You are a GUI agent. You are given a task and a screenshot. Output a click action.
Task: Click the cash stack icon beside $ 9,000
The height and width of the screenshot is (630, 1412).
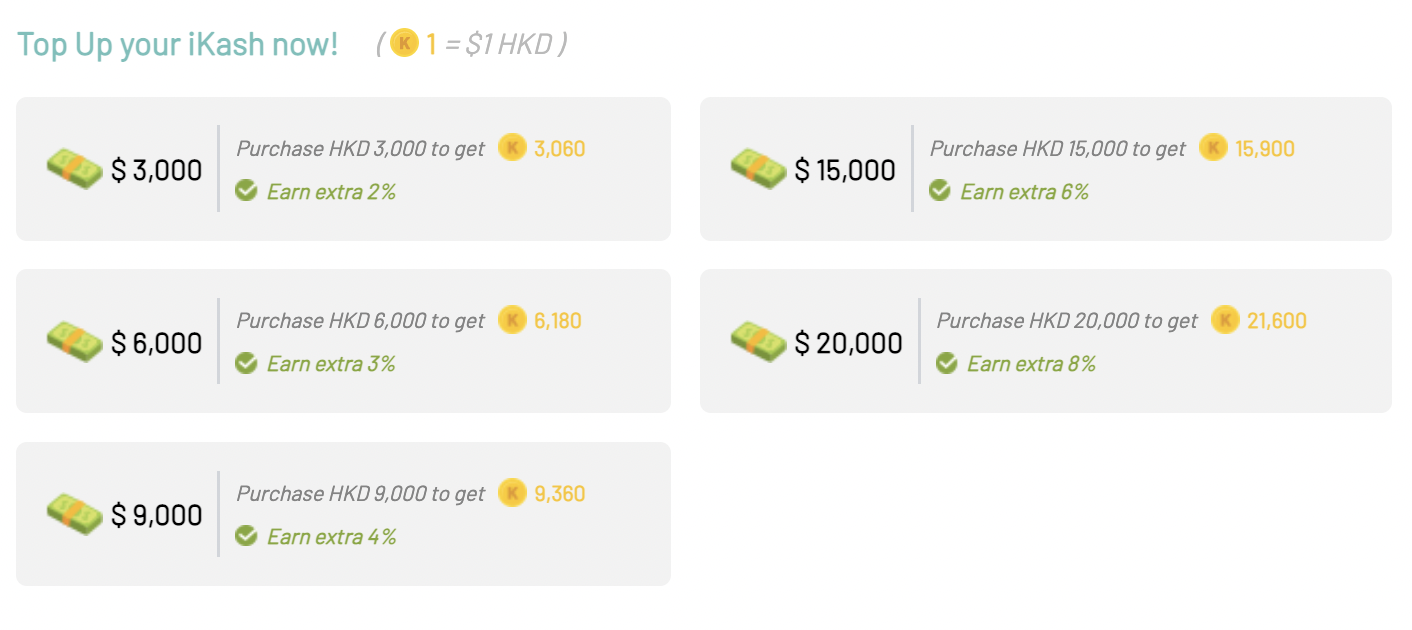tap(75, 514)
